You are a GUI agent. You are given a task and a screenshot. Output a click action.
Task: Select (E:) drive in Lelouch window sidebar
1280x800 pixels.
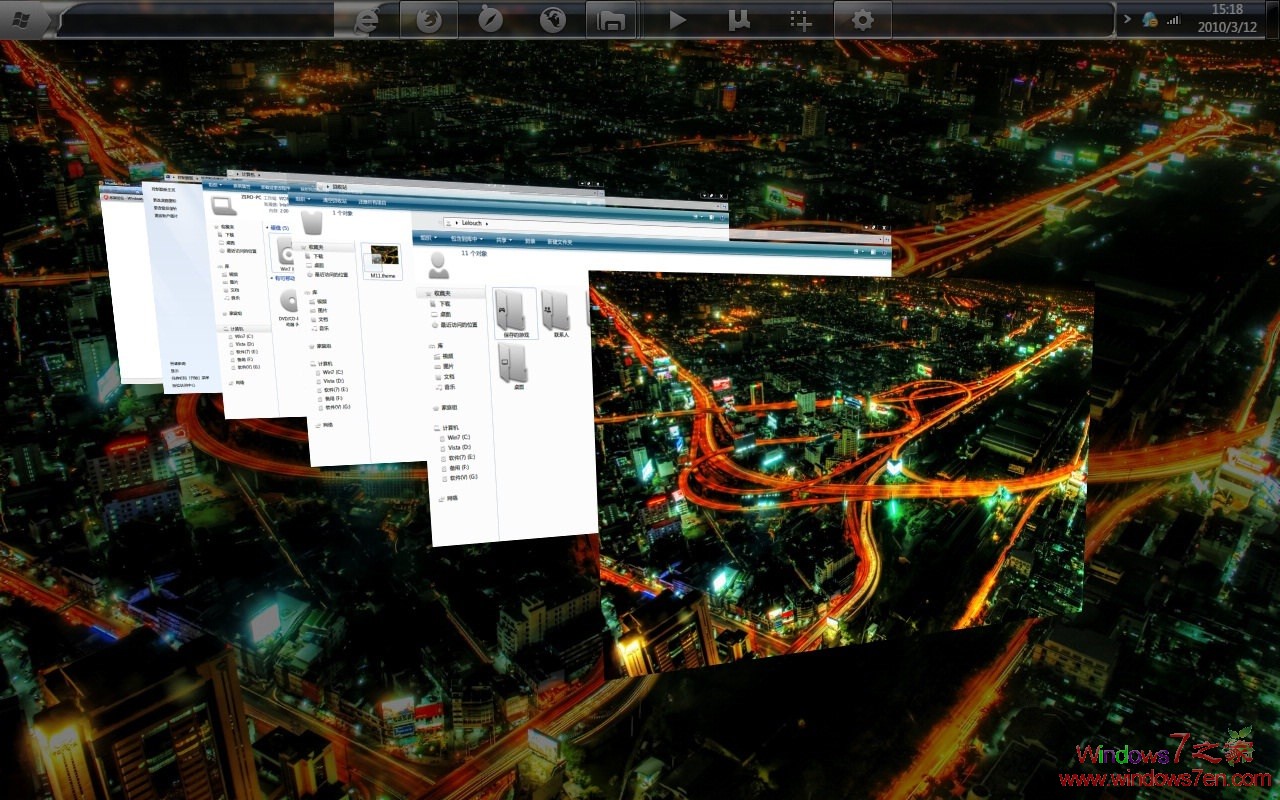coord(457,457)
